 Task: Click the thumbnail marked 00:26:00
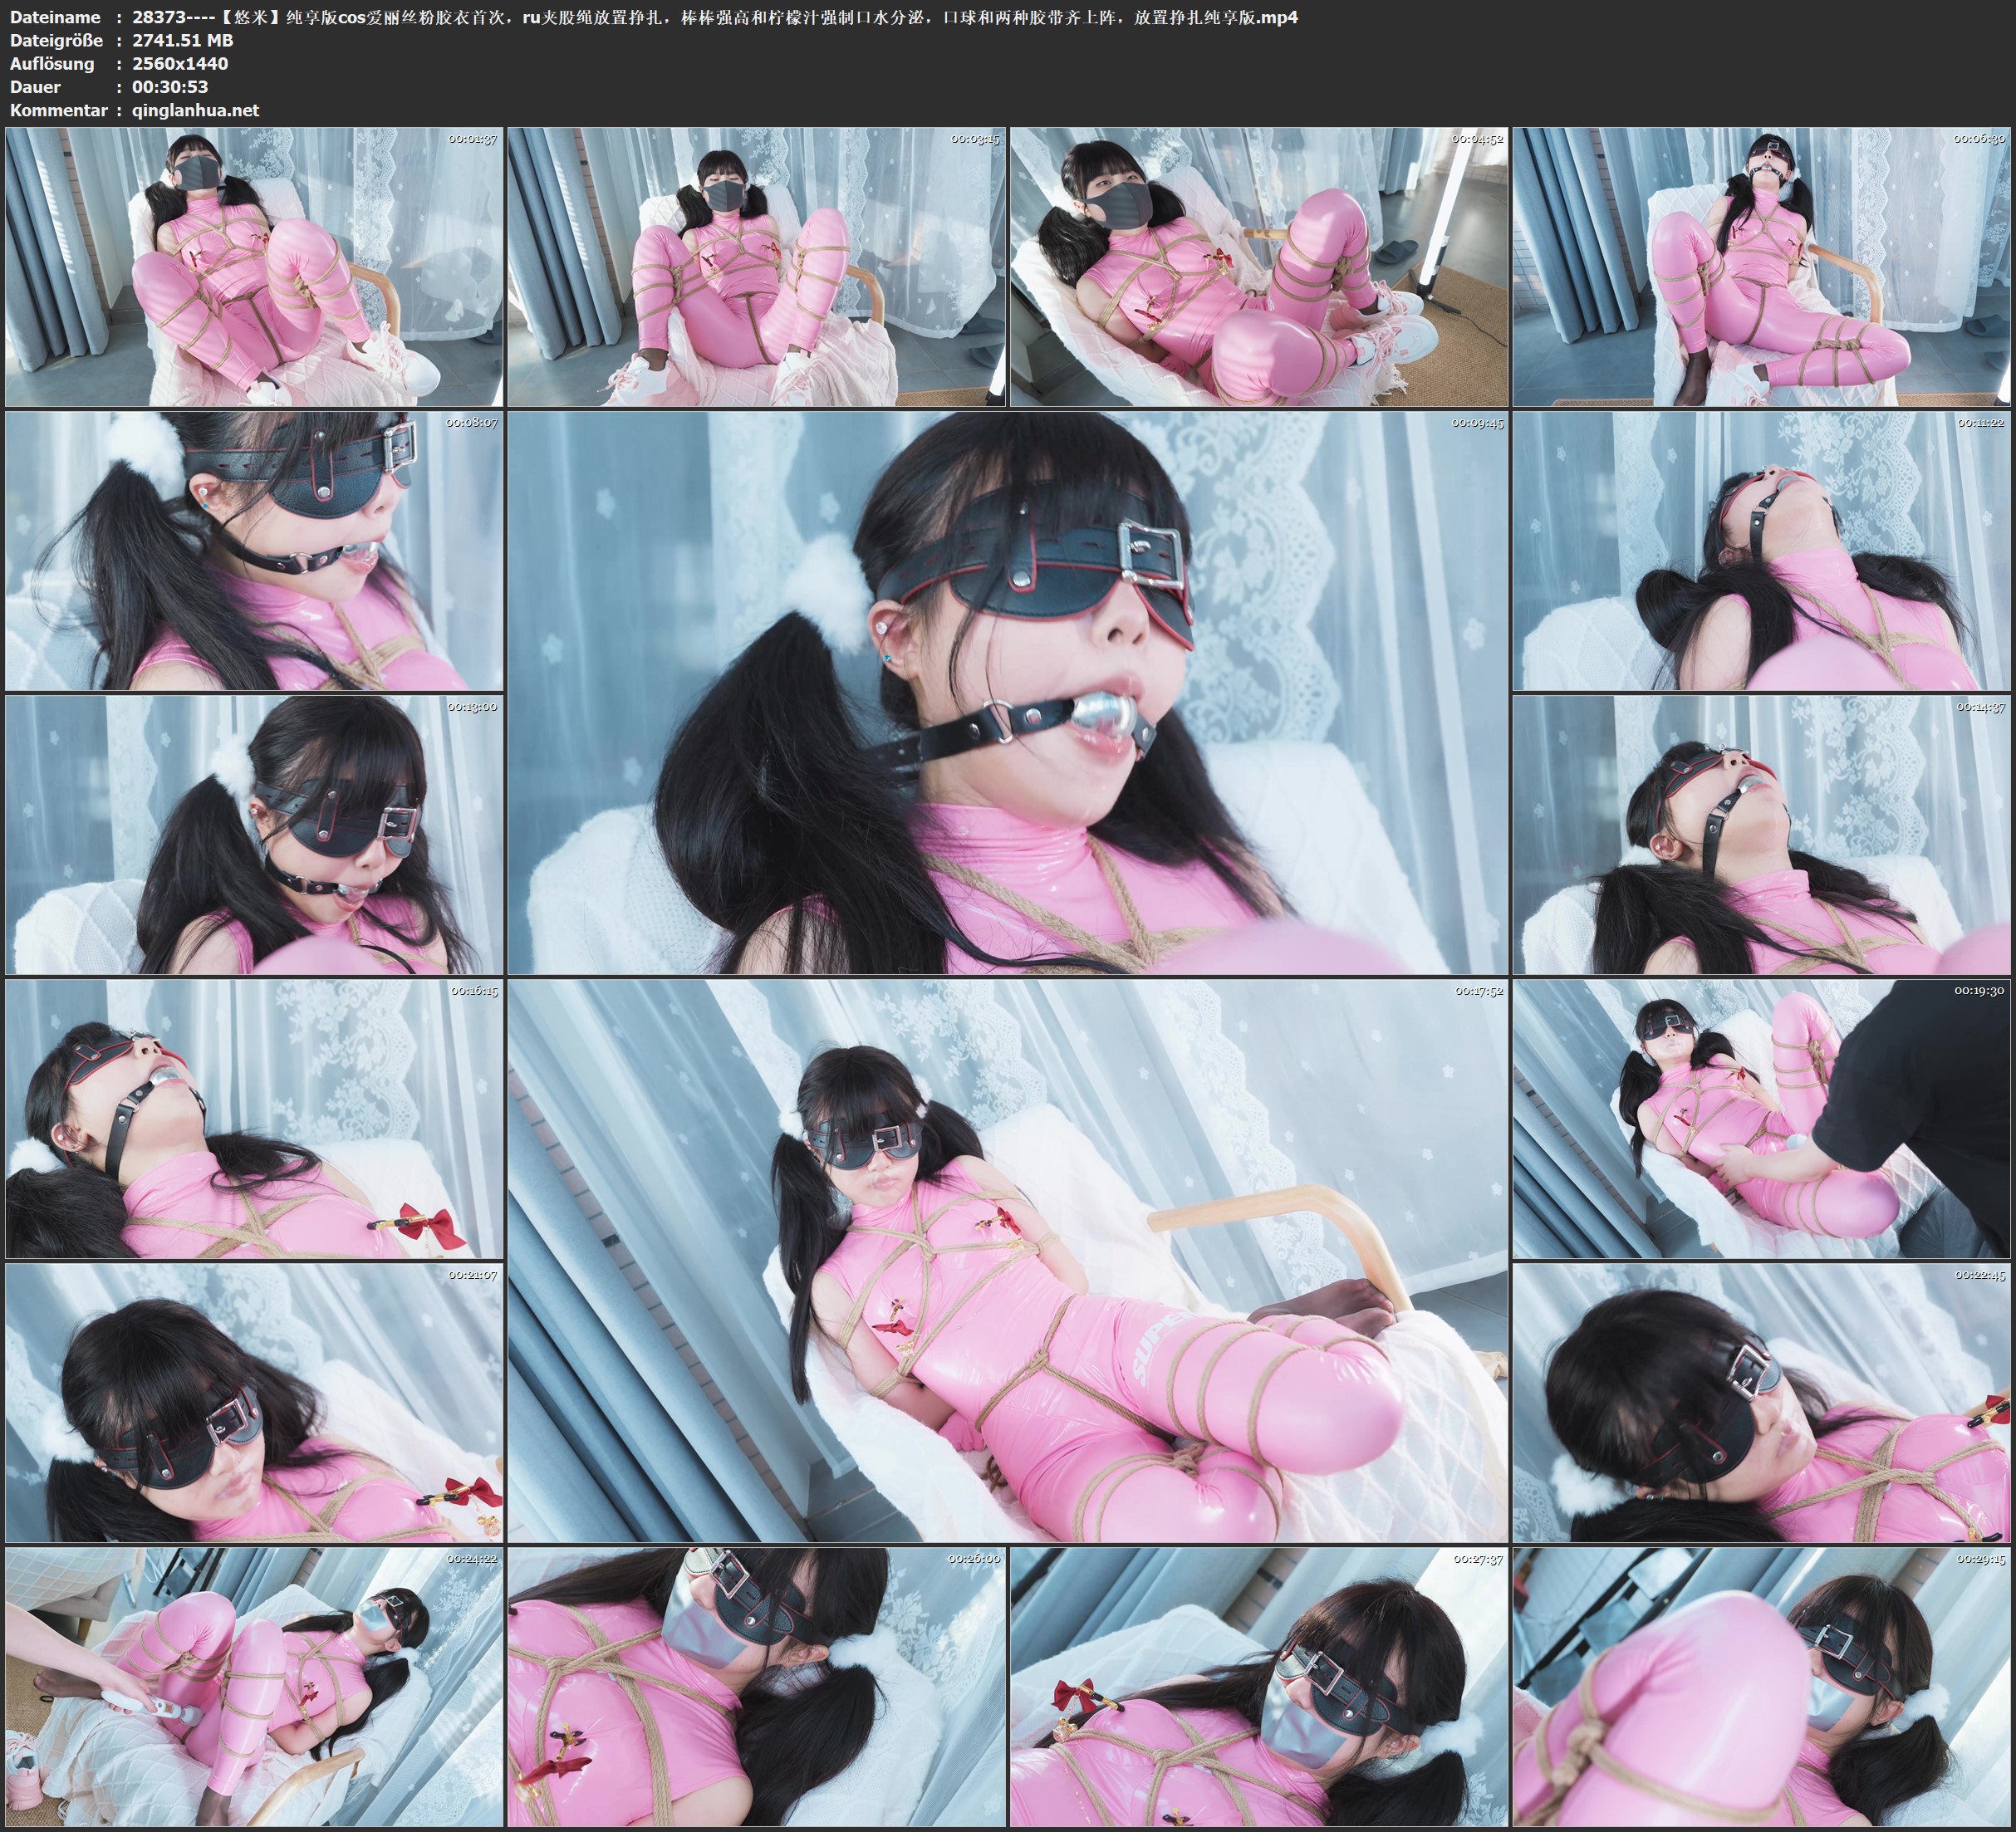point(756,1687)
